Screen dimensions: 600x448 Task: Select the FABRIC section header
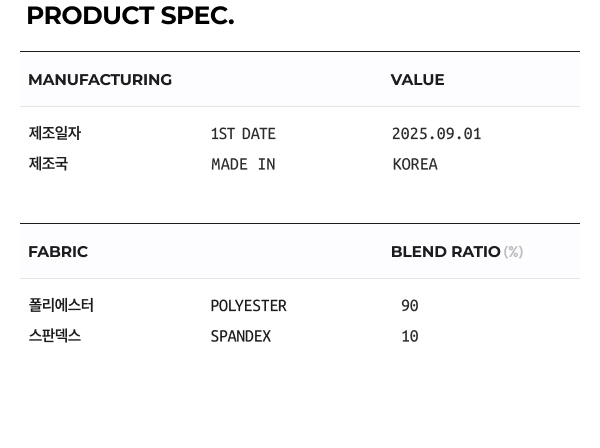[x=58, y=252]
